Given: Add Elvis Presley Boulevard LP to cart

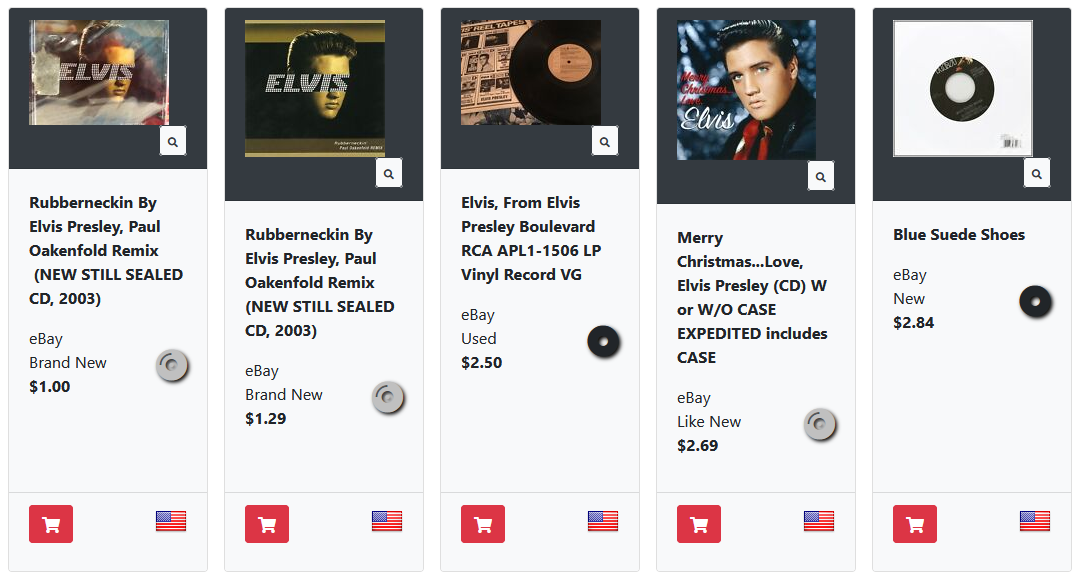Looking at the screenshot, I should (x=483, y=525).
